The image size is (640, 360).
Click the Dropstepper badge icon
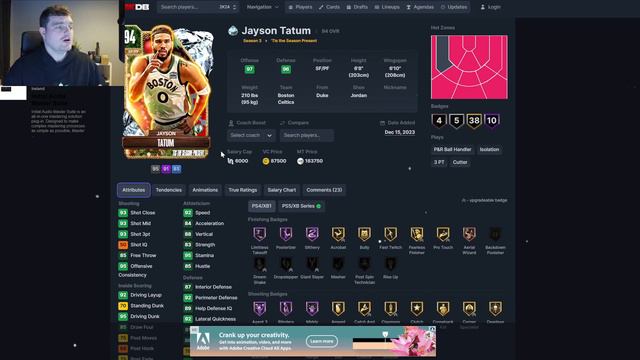tap(286, 264)
